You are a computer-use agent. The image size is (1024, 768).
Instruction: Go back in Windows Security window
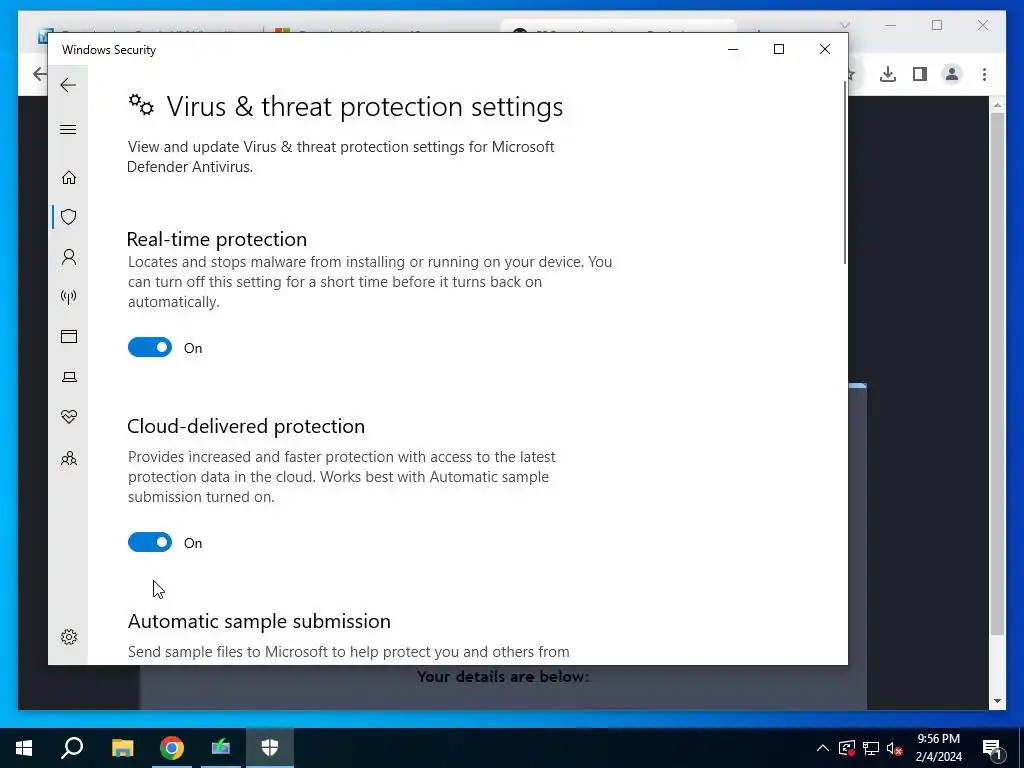(68, 85)
